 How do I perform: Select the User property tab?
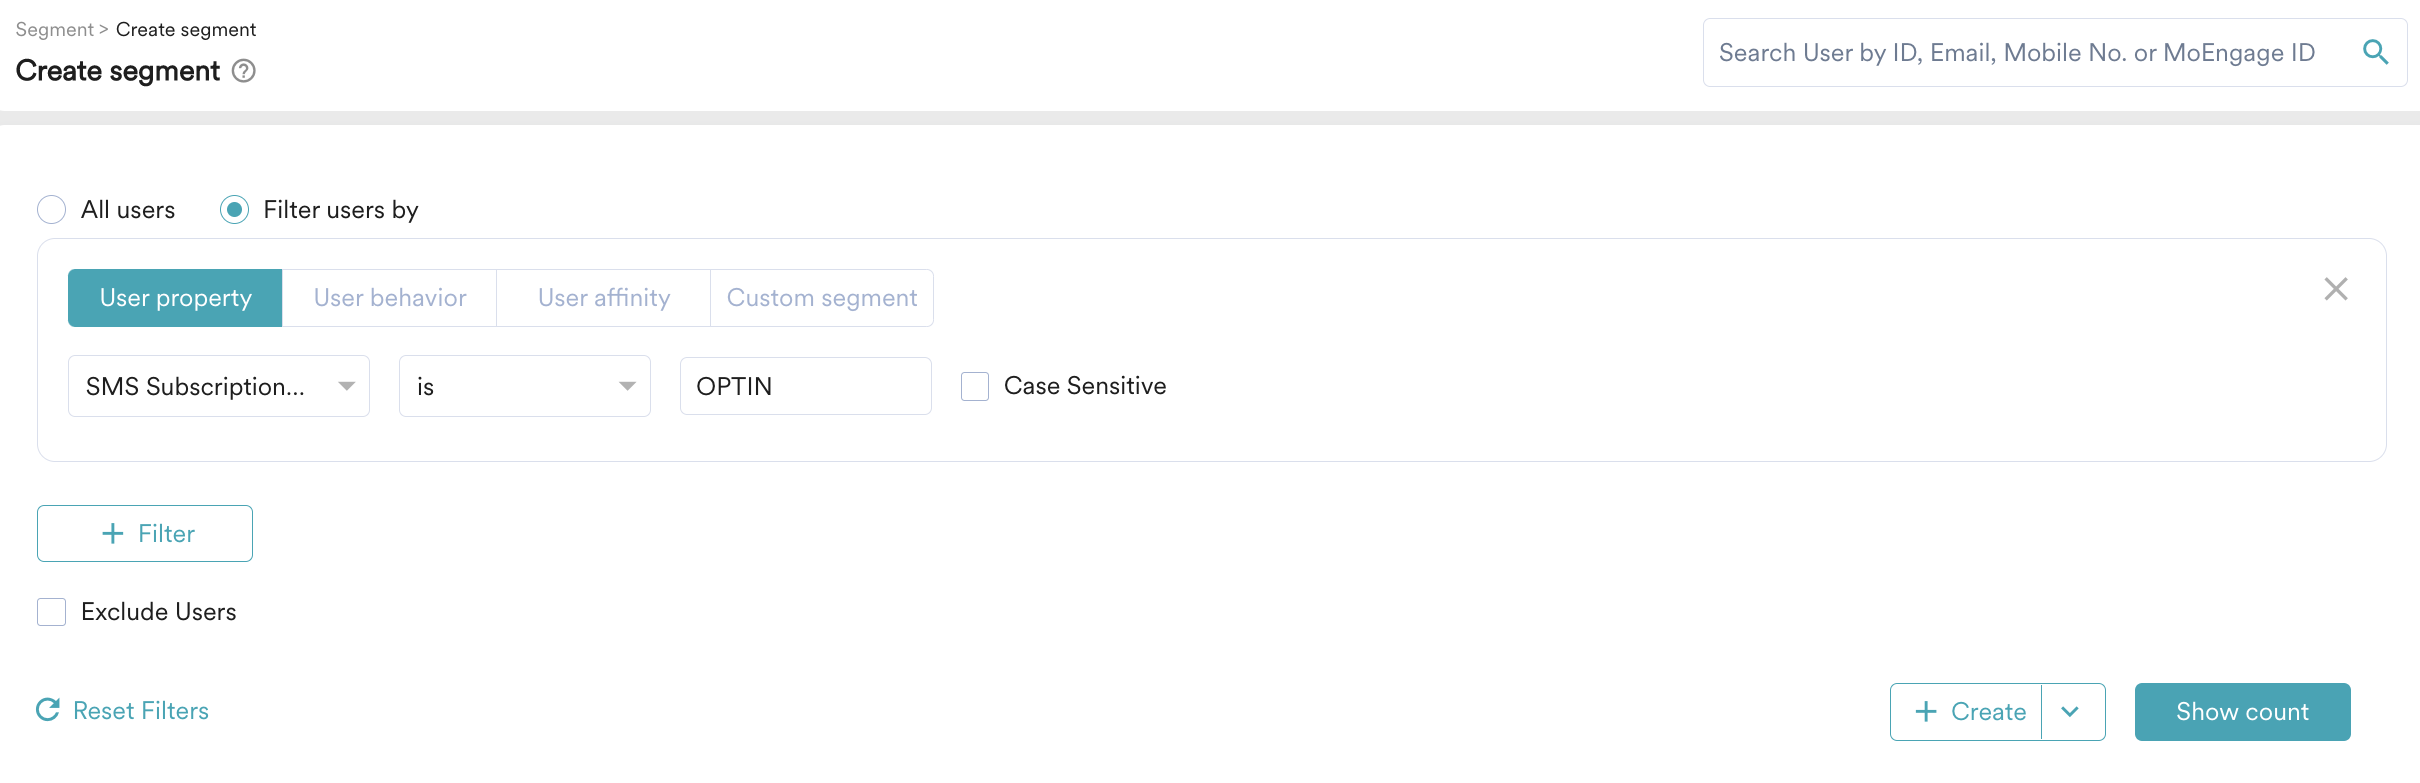click(x=176, y=298)
